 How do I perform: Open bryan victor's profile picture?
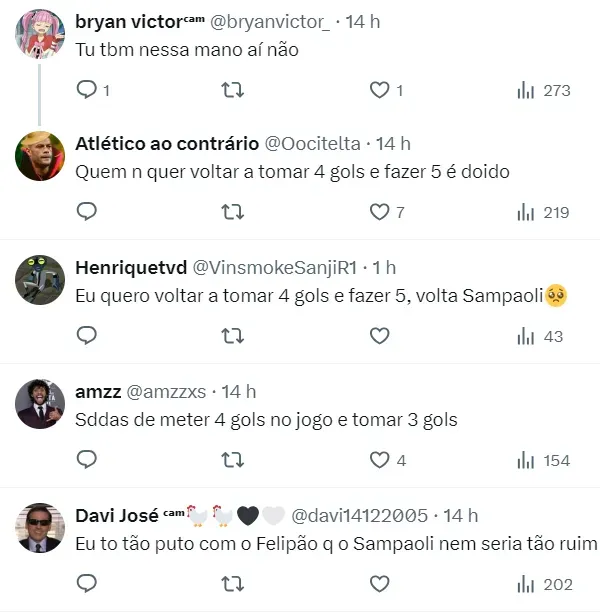pyautogui.click(x=41, y=34)
